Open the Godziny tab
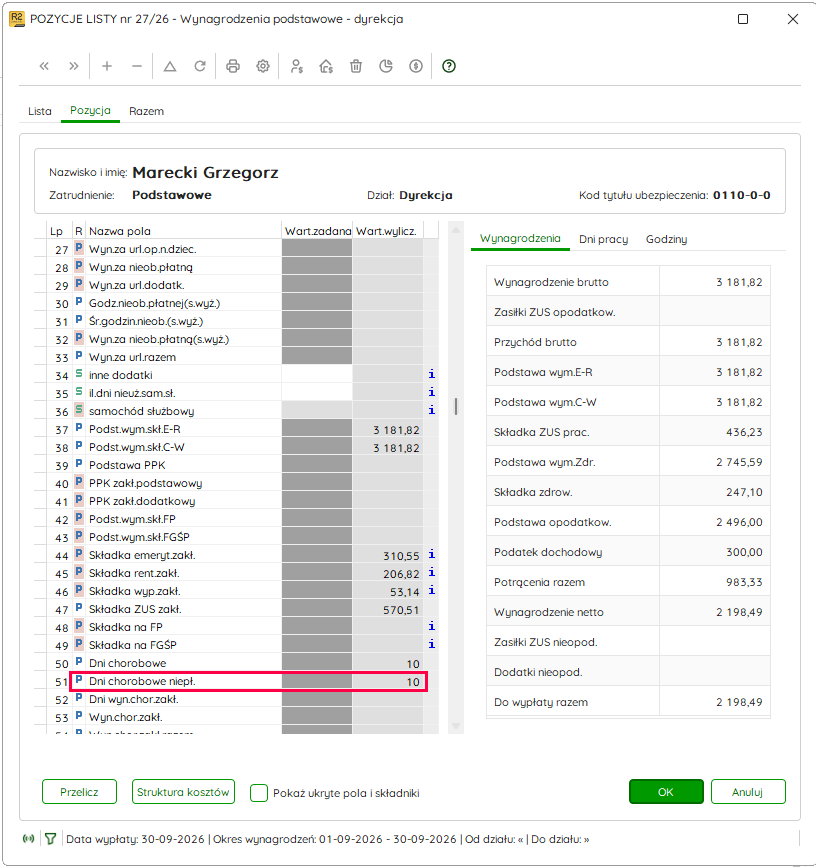The width and height of the screenshot is (816, 867). tap(667, 239)
